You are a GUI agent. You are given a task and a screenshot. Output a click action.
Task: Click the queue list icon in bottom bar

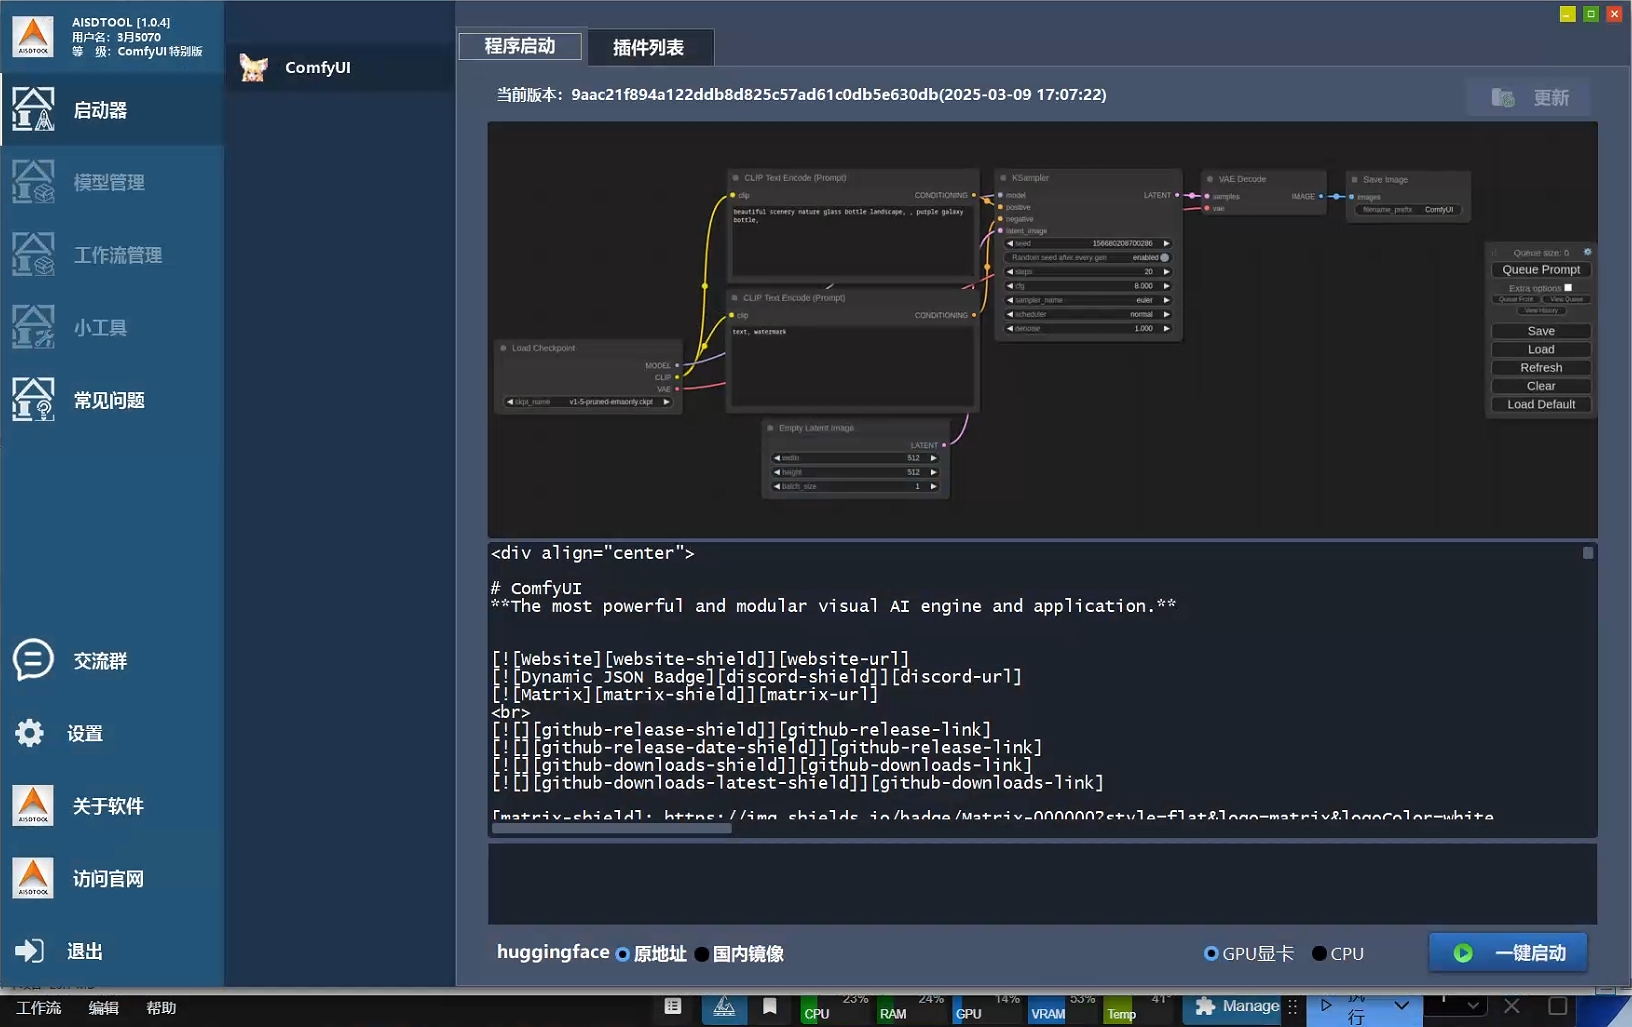pyautogui.click(x=673, y=1007)
